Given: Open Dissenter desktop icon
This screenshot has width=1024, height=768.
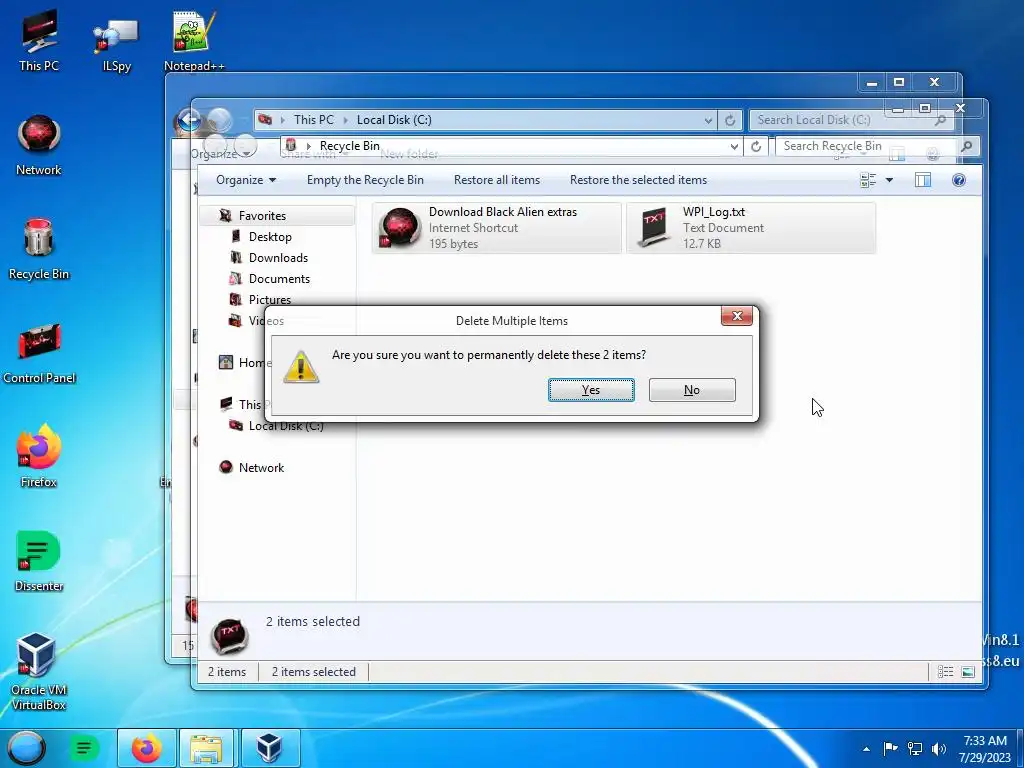Looking at the screenshot, I should tap(39, 561).
